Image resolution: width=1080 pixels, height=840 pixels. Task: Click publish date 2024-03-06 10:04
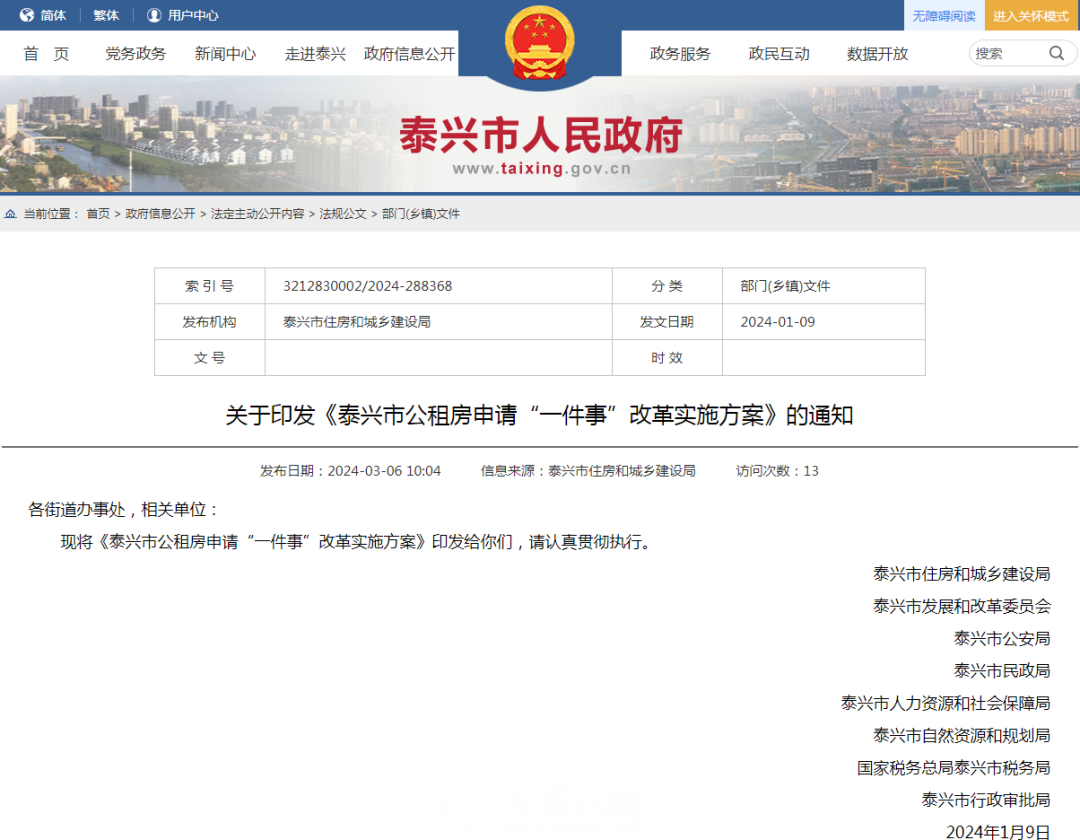pos(350,471)
